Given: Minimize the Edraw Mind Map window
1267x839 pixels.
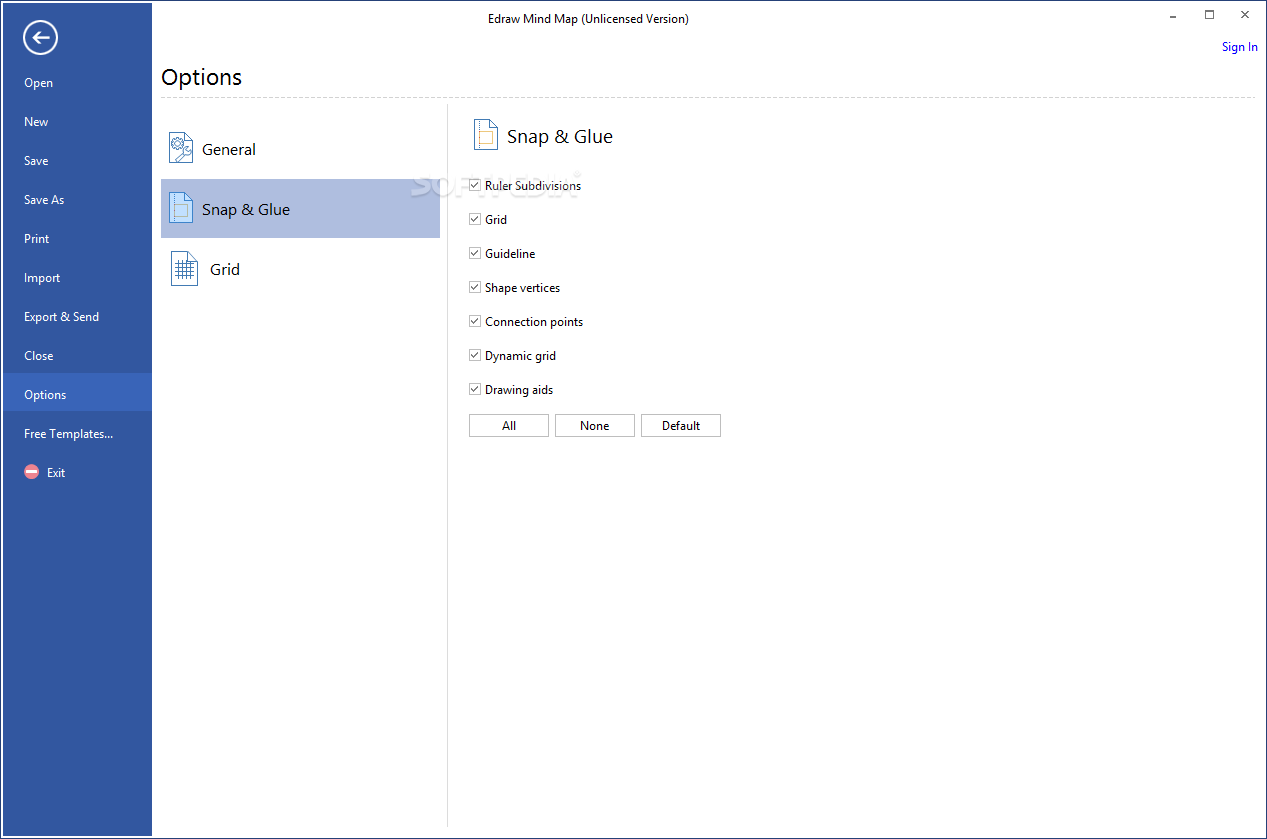Looking at the screenshot, I should 1174,14.
